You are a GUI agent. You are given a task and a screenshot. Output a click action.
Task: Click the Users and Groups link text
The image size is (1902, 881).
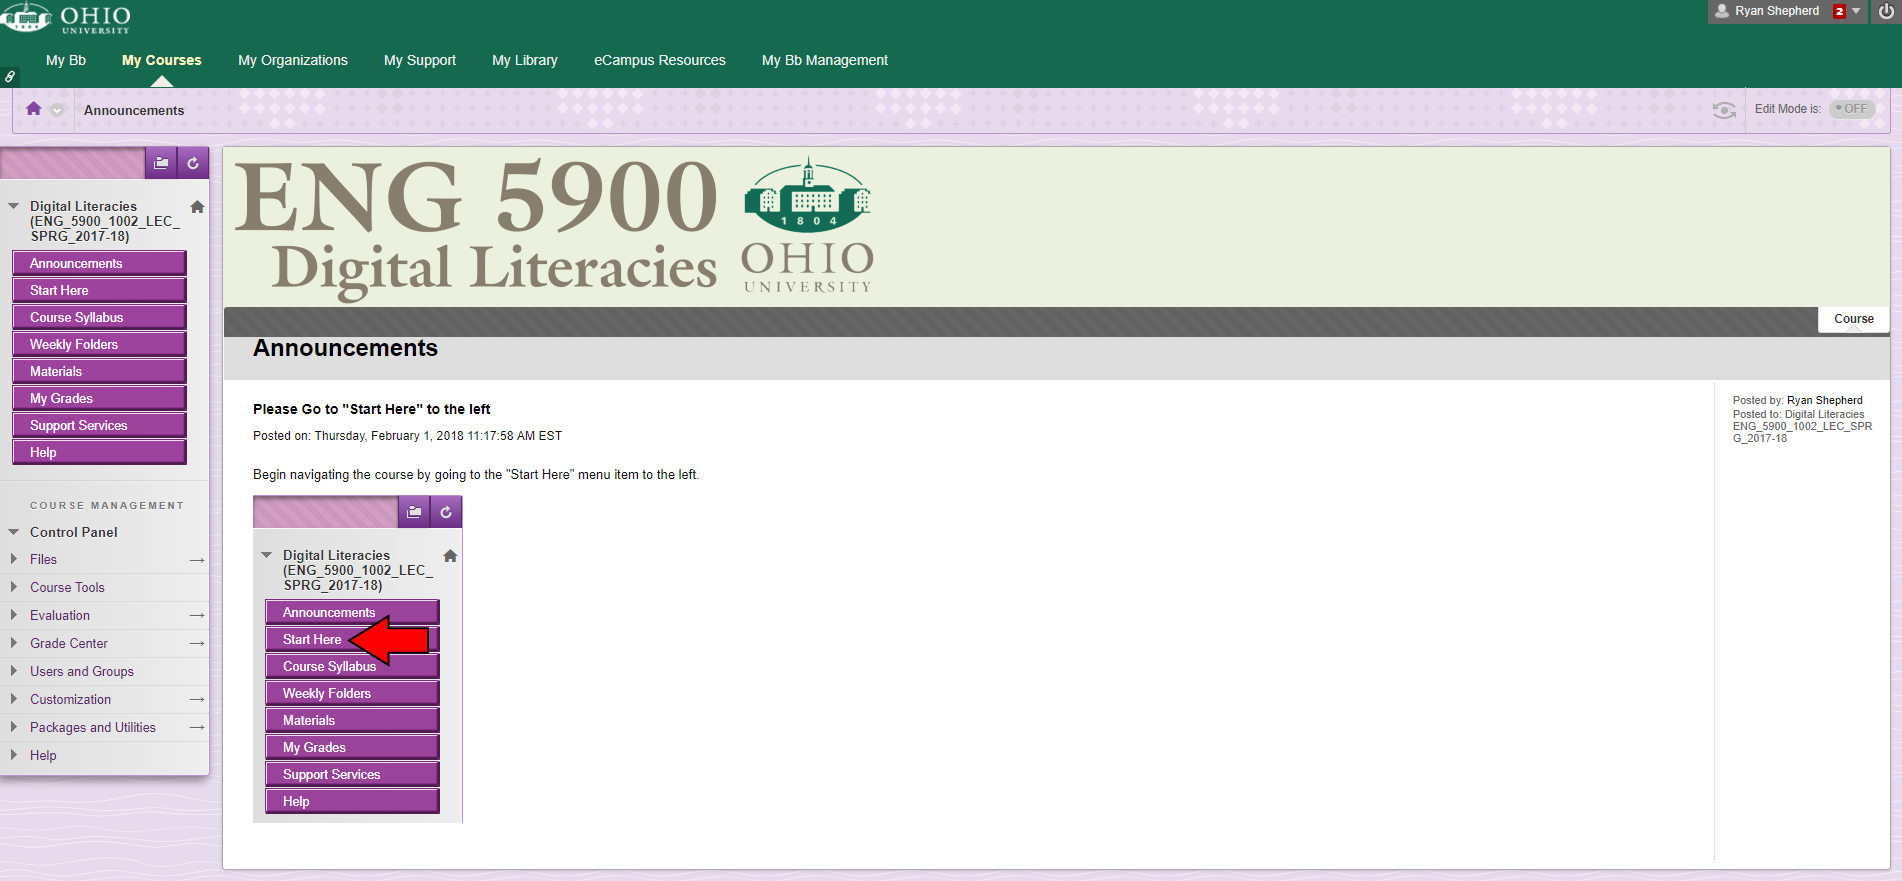(82, 671)
